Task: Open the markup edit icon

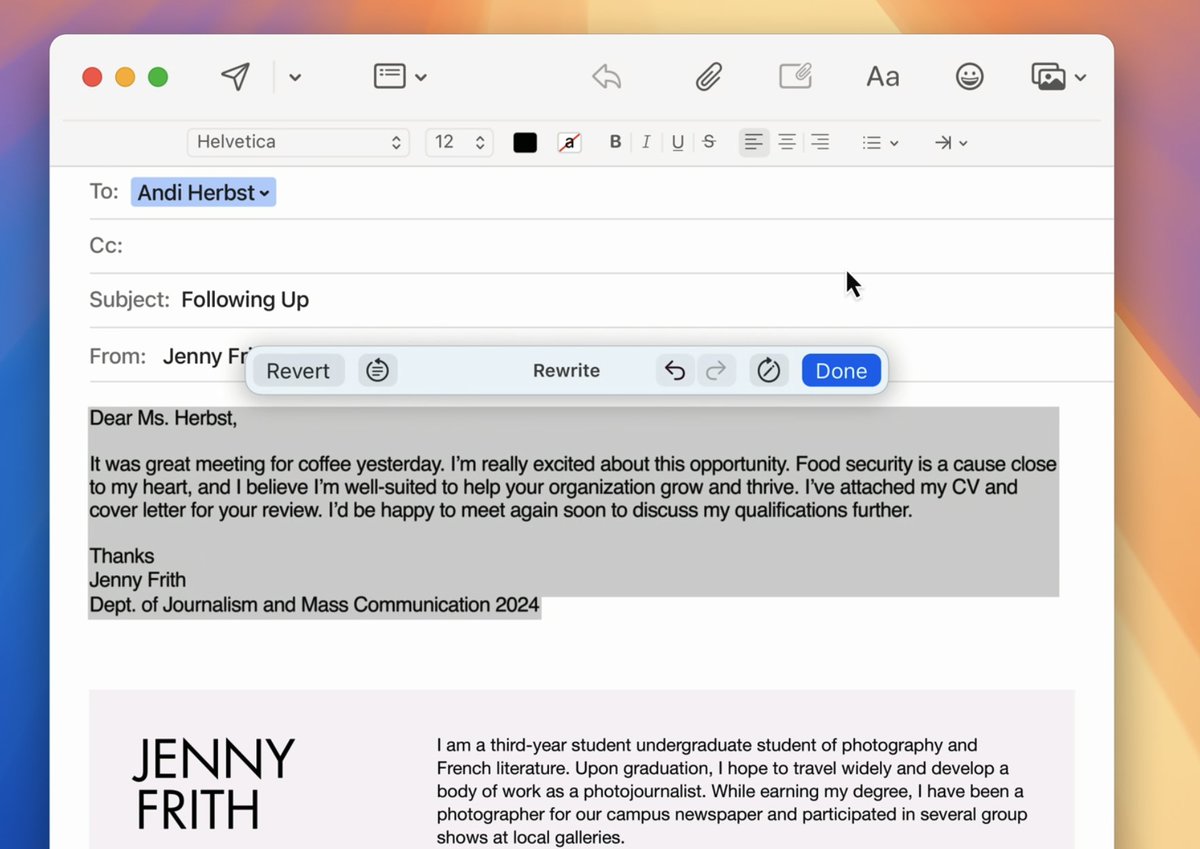Action: (796, 76)
